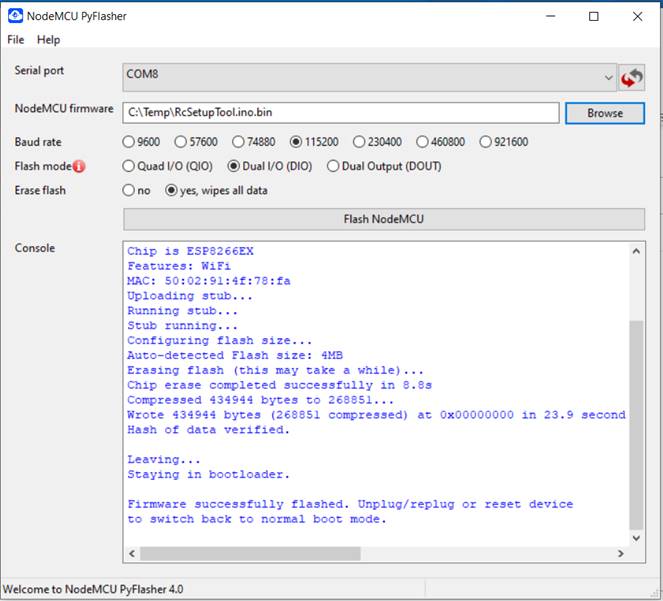Minimize the NodeMCU PyFlasher window
Viewport: 663px width, 601px height.
[x=551, y=16]
